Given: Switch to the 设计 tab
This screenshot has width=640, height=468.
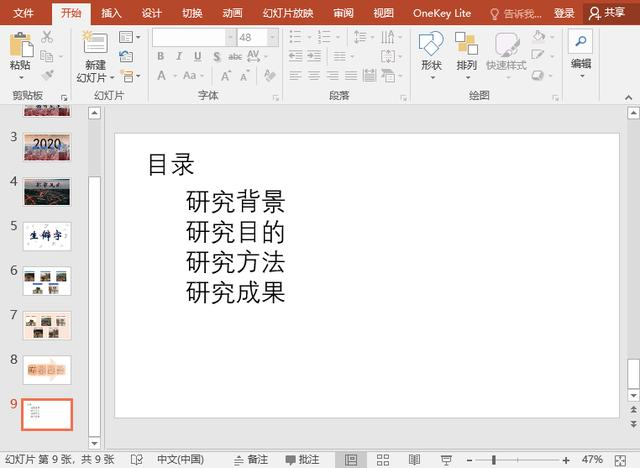Looking at the screenshot, I should (151, 13).
